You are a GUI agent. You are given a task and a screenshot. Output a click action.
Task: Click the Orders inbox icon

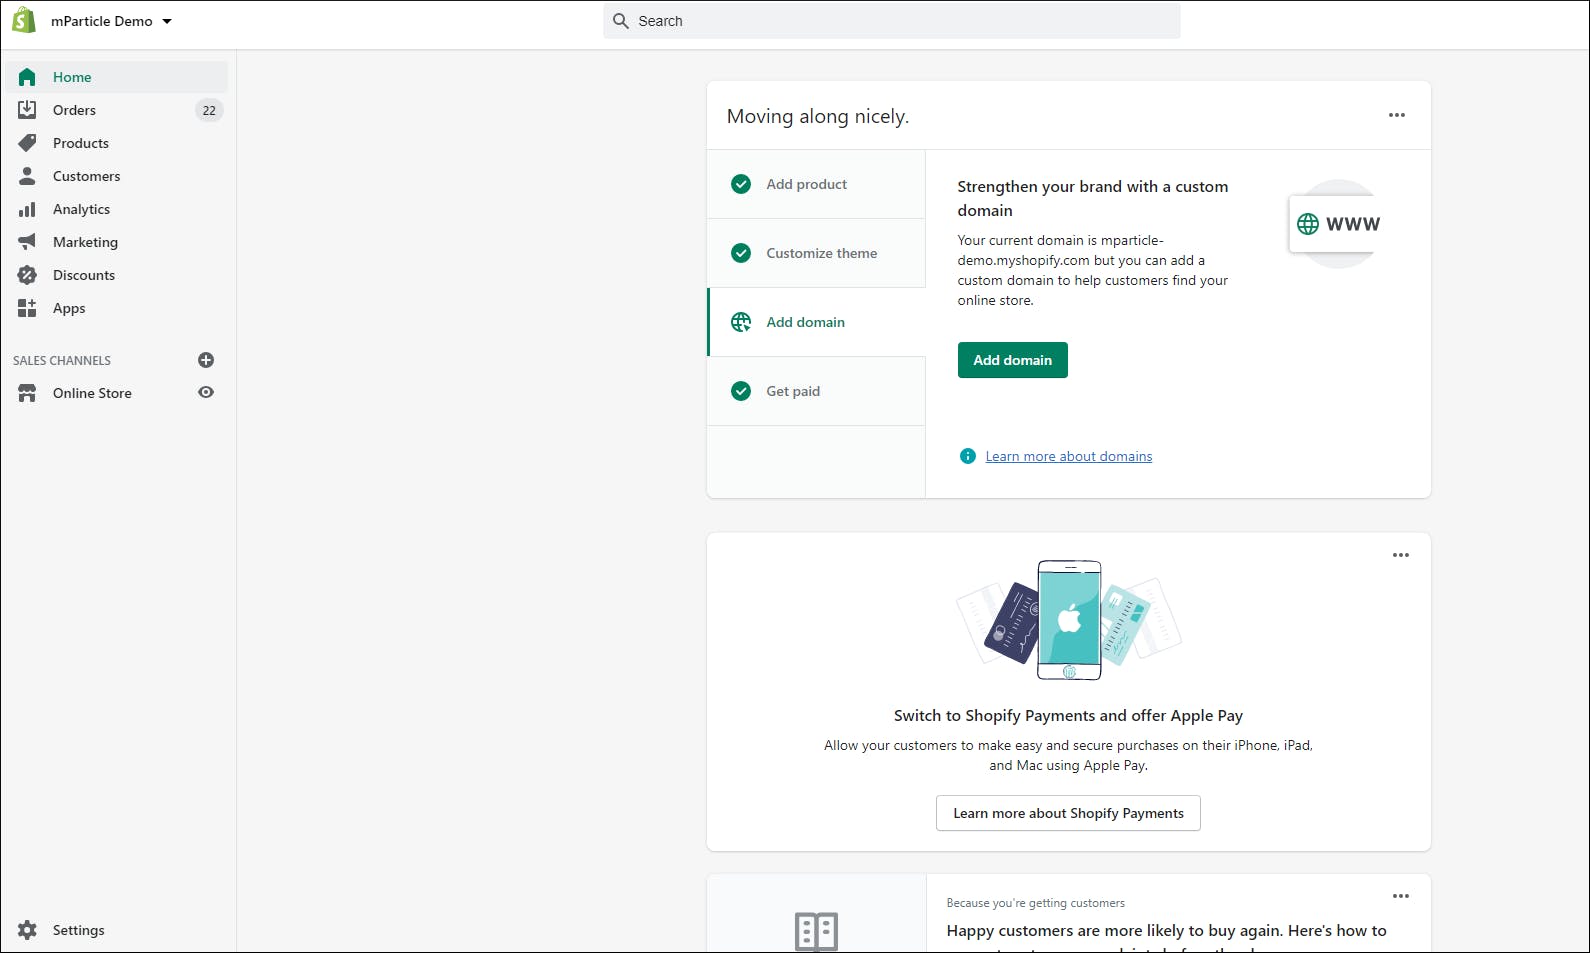coord(27,110)
